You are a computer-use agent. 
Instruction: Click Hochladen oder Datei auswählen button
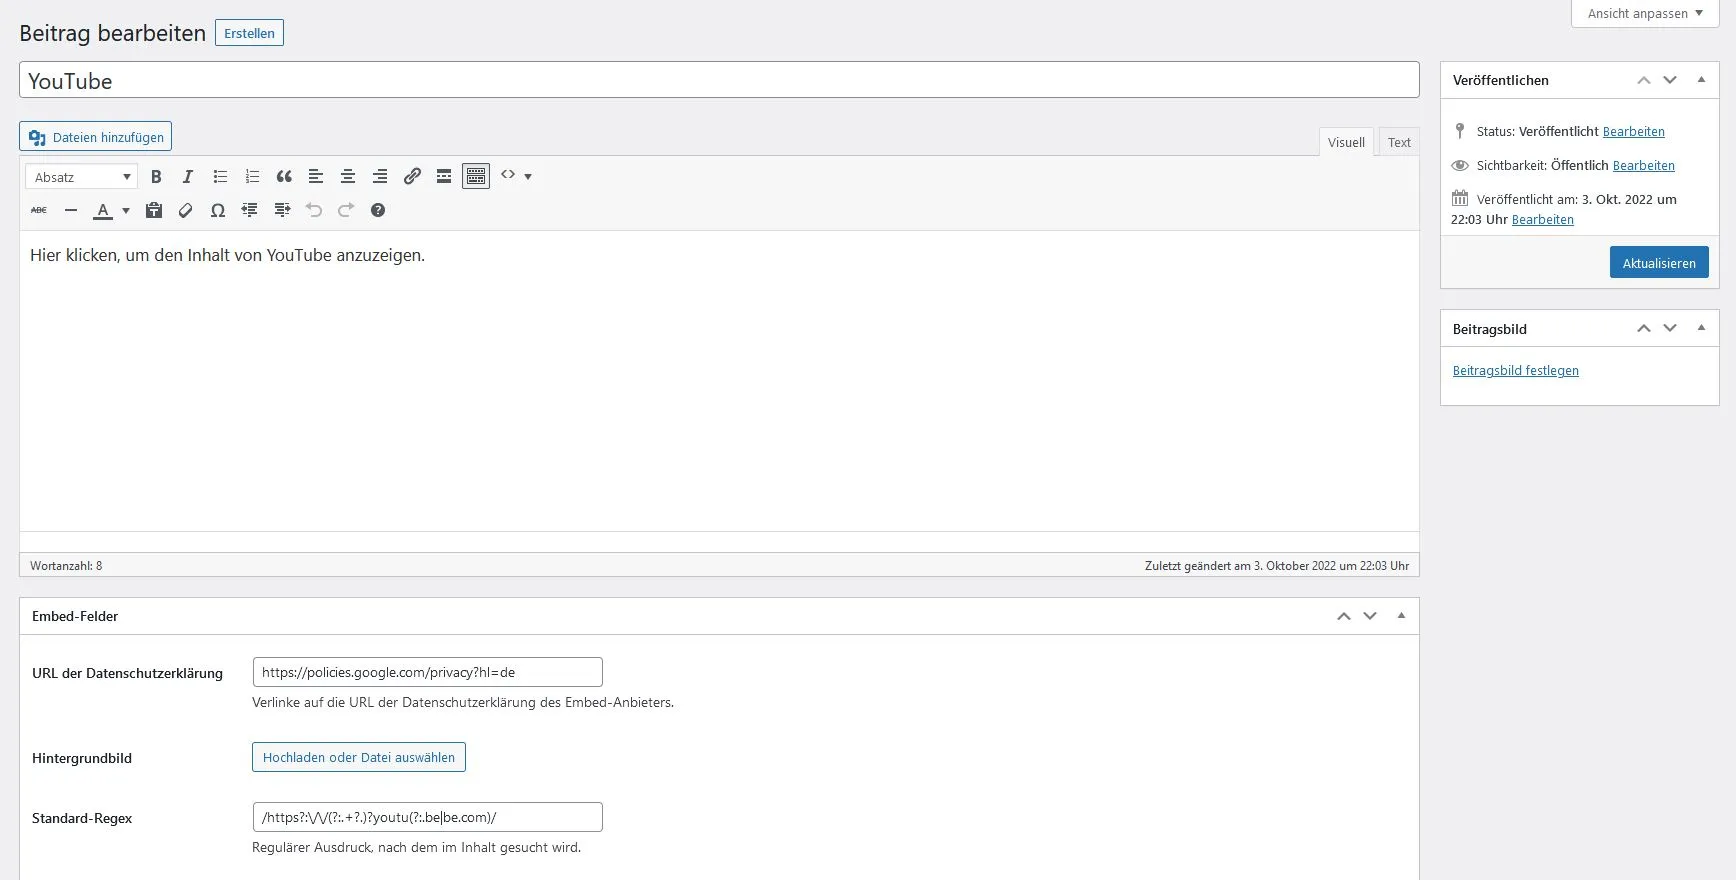[x=359, y=757]
